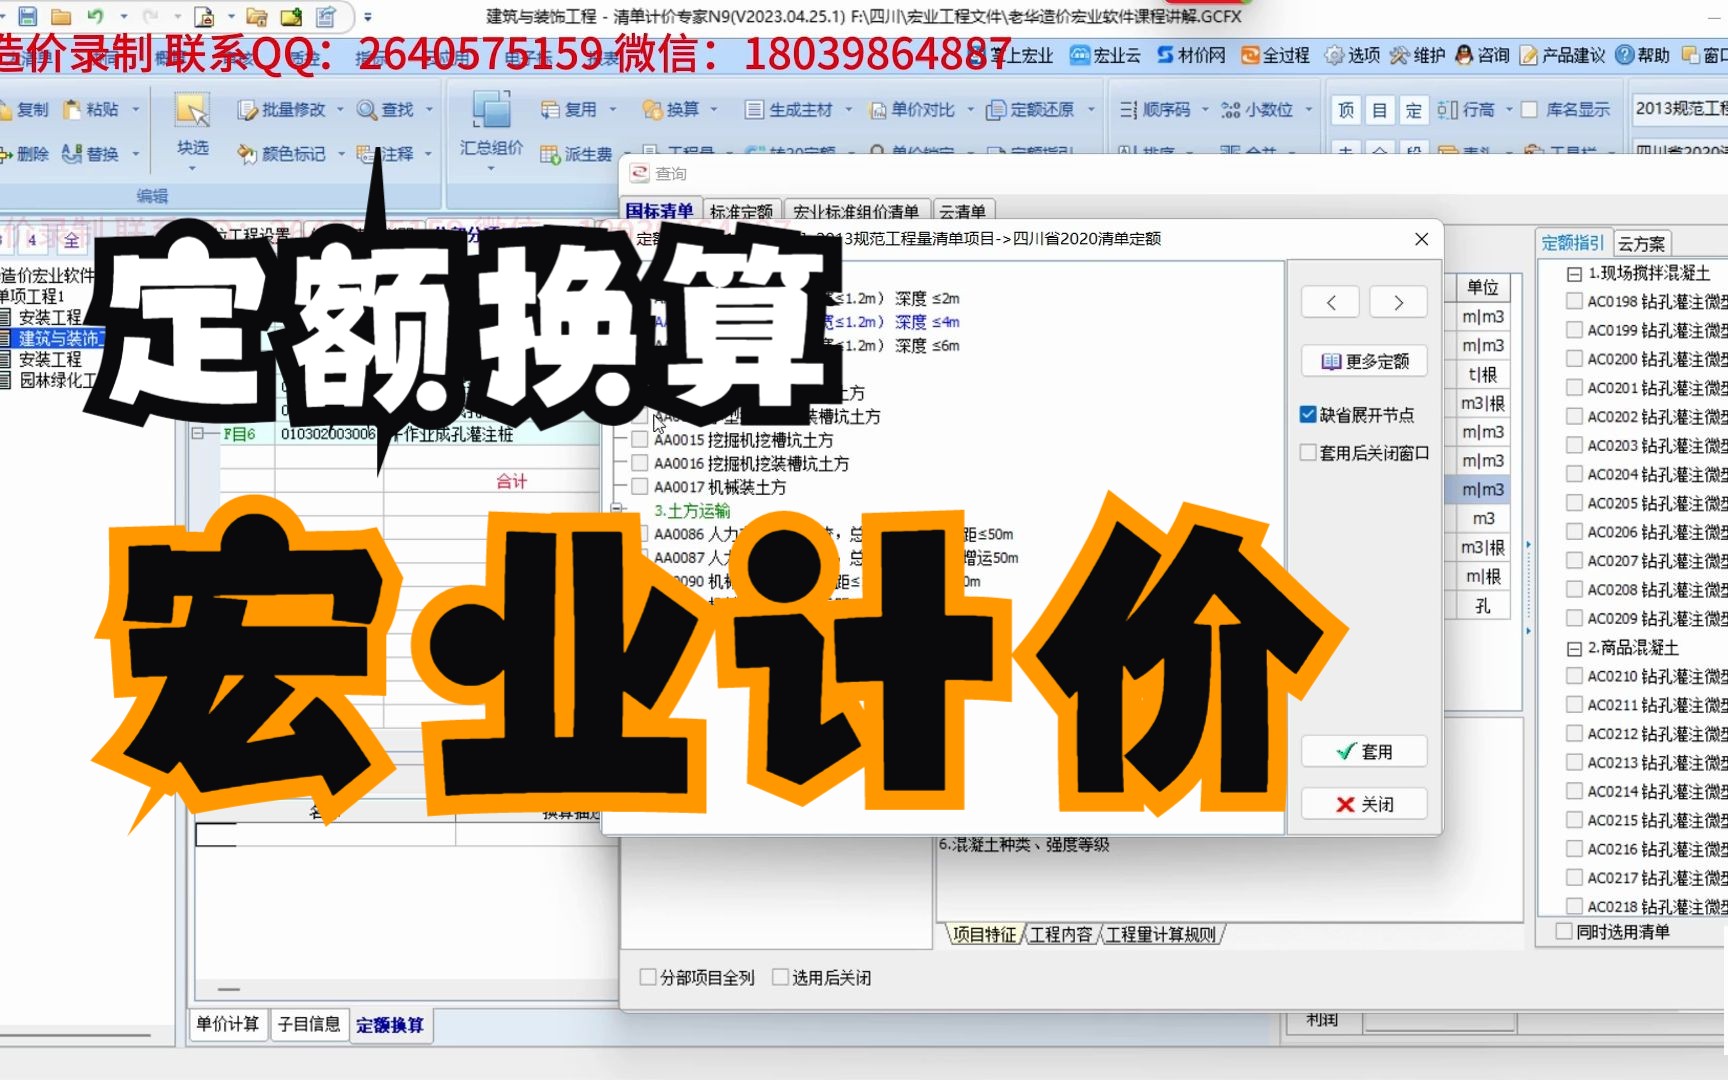Switch to the 子目信息 bottom tab
Viewport: 1728px width, 1080px height.
[x=309, y=1024]
